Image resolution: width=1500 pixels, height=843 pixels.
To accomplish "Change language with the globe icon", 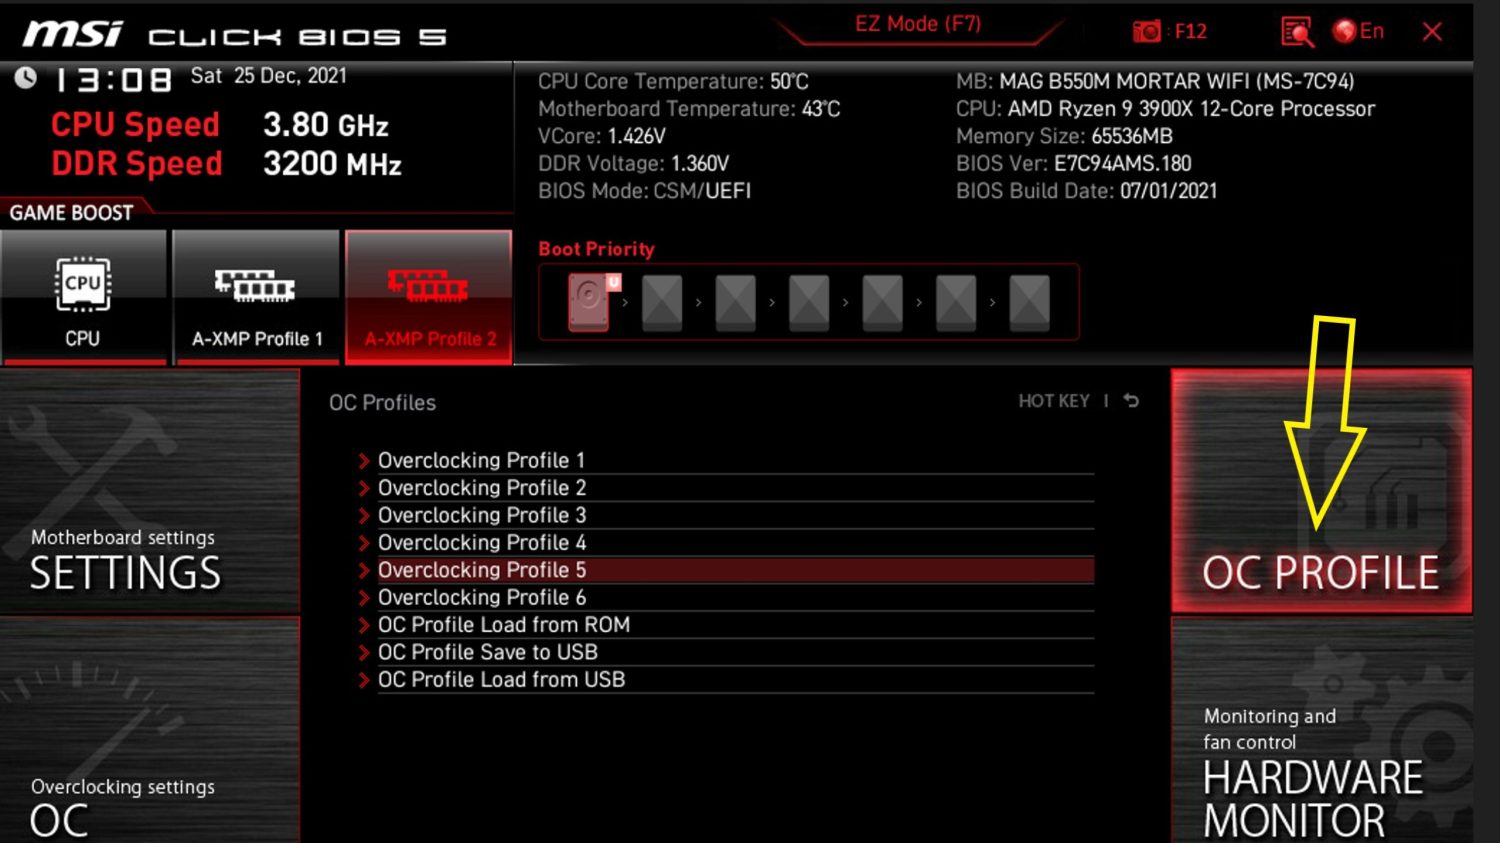I will 1345,32.
